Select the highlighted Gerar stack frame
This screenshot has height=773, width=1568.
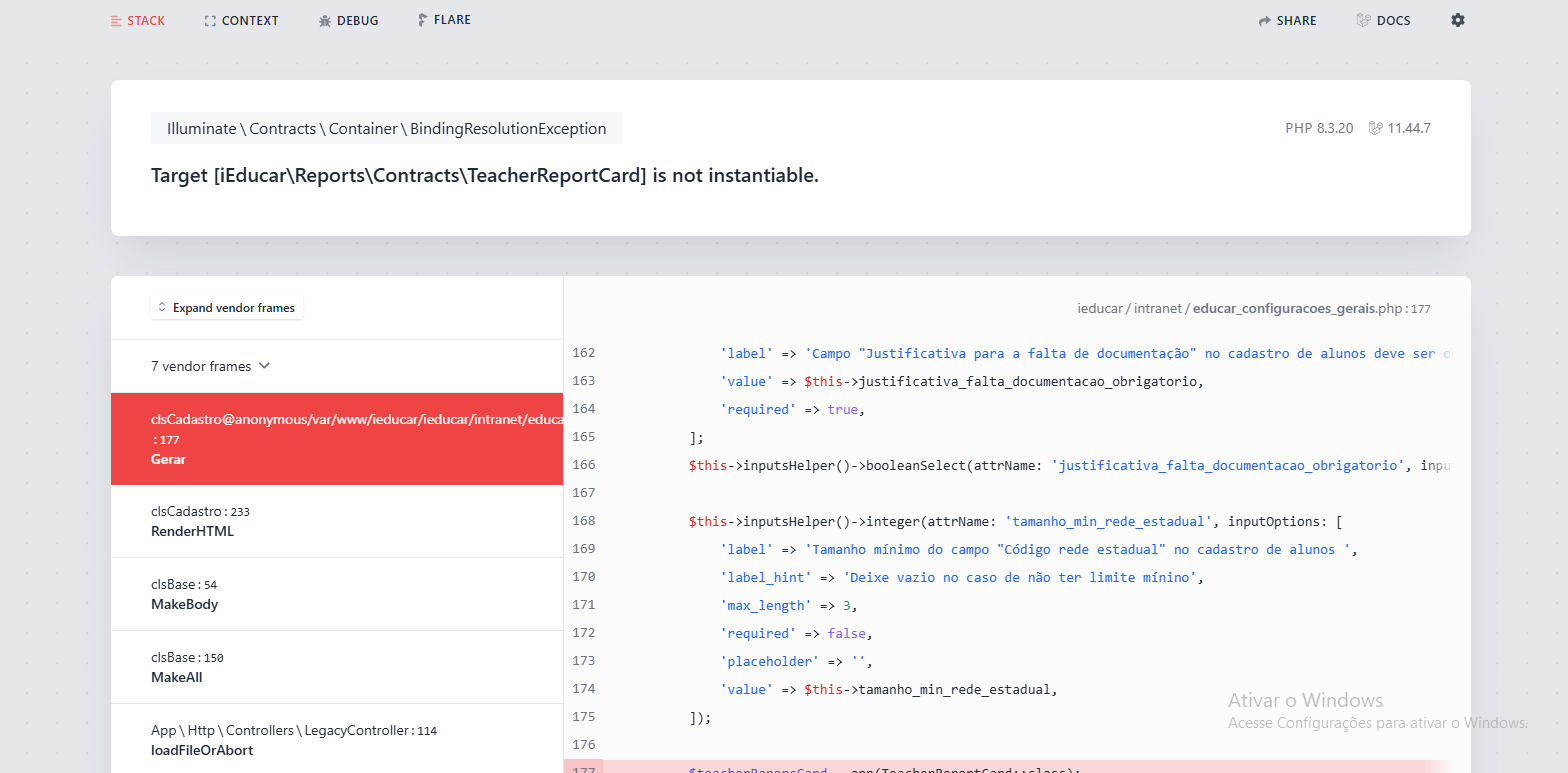click(336, 439)
